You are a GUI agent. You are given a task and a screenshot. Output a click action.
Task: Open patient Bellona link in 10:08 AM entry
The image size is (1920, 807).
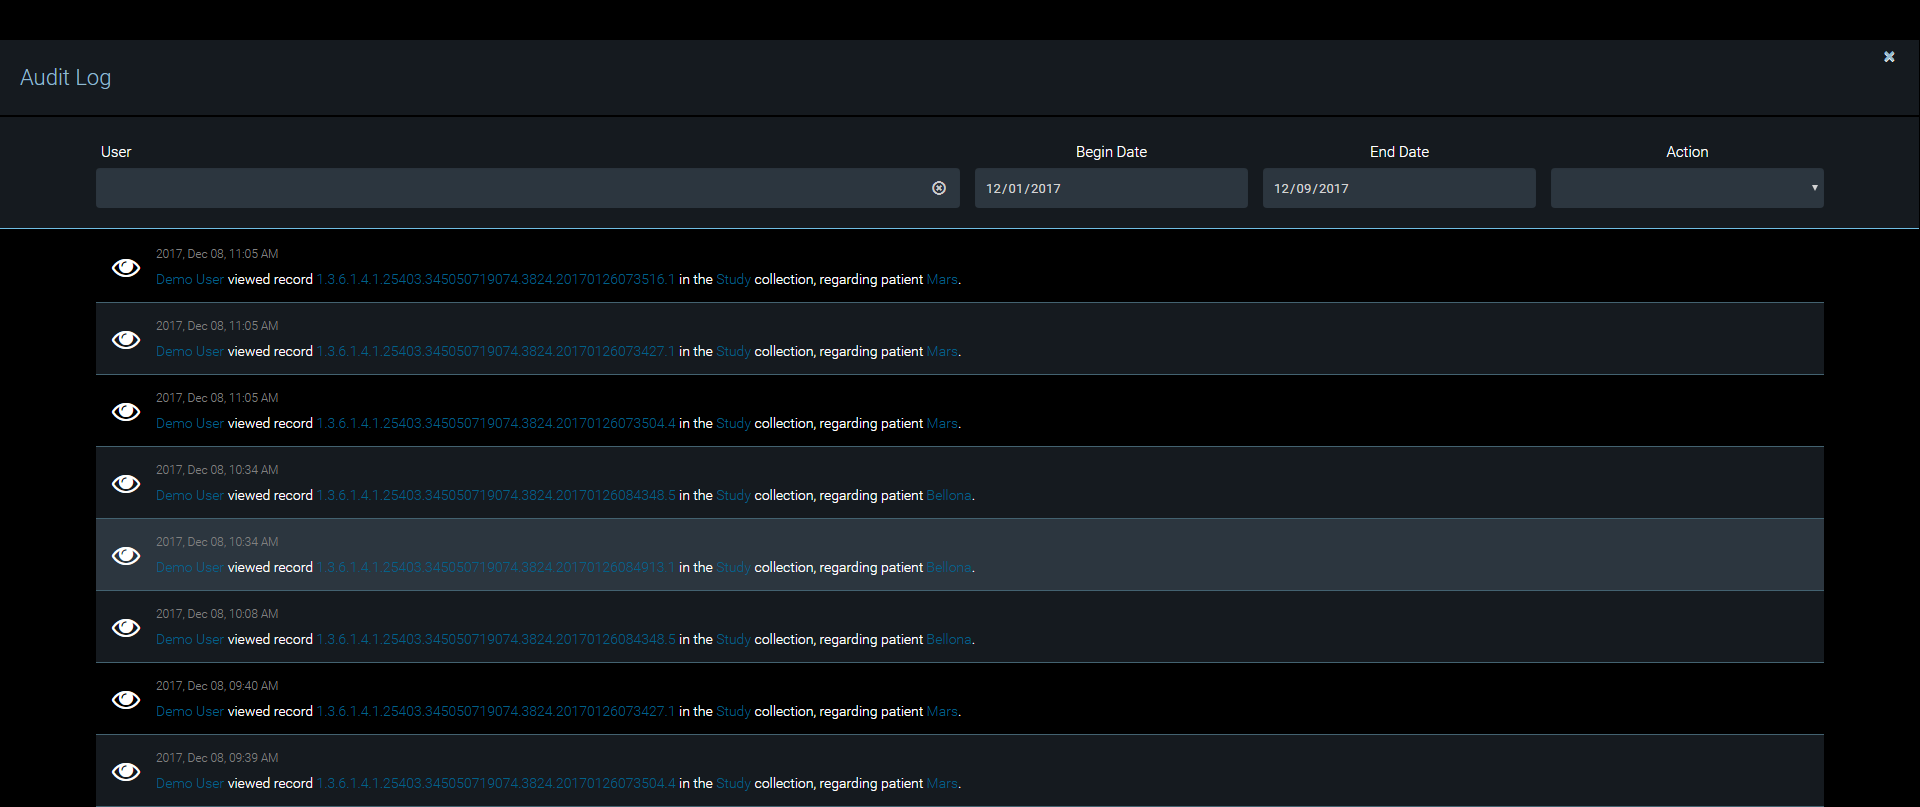coord(948,640)
